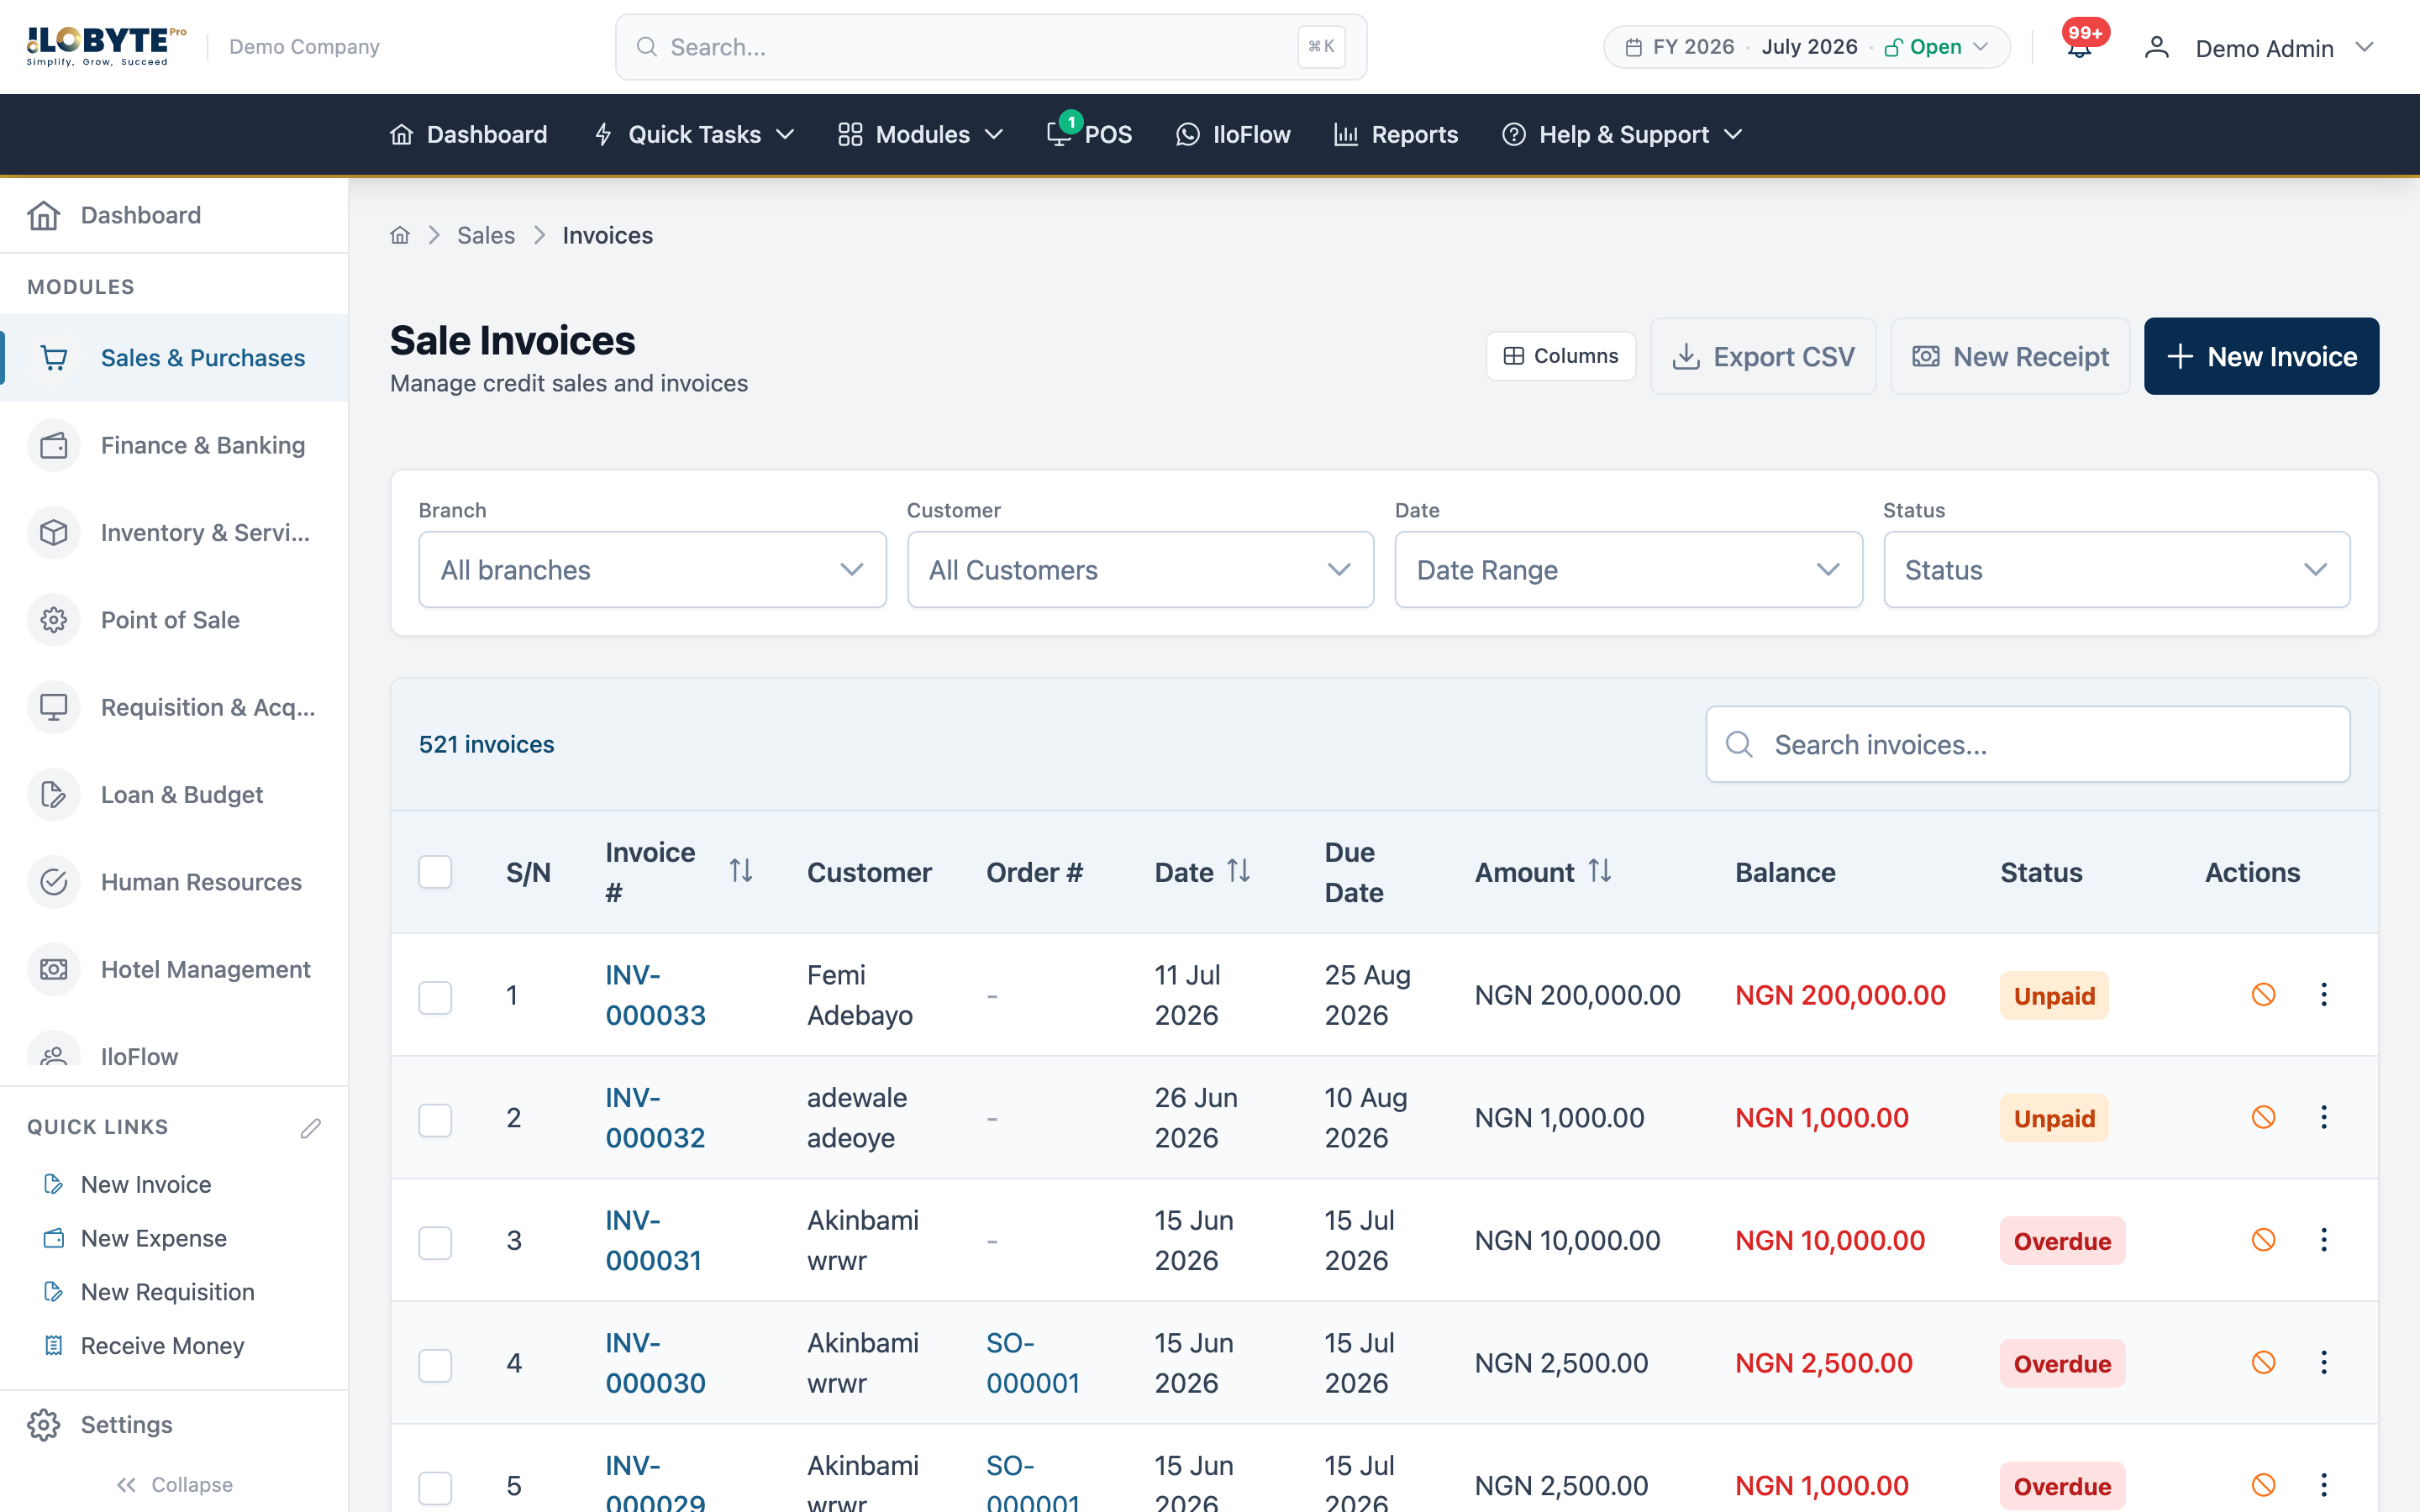
Task: Click the Hotel Management icon in sidebar
Action: pyautogui.click(x=54, y=969)
